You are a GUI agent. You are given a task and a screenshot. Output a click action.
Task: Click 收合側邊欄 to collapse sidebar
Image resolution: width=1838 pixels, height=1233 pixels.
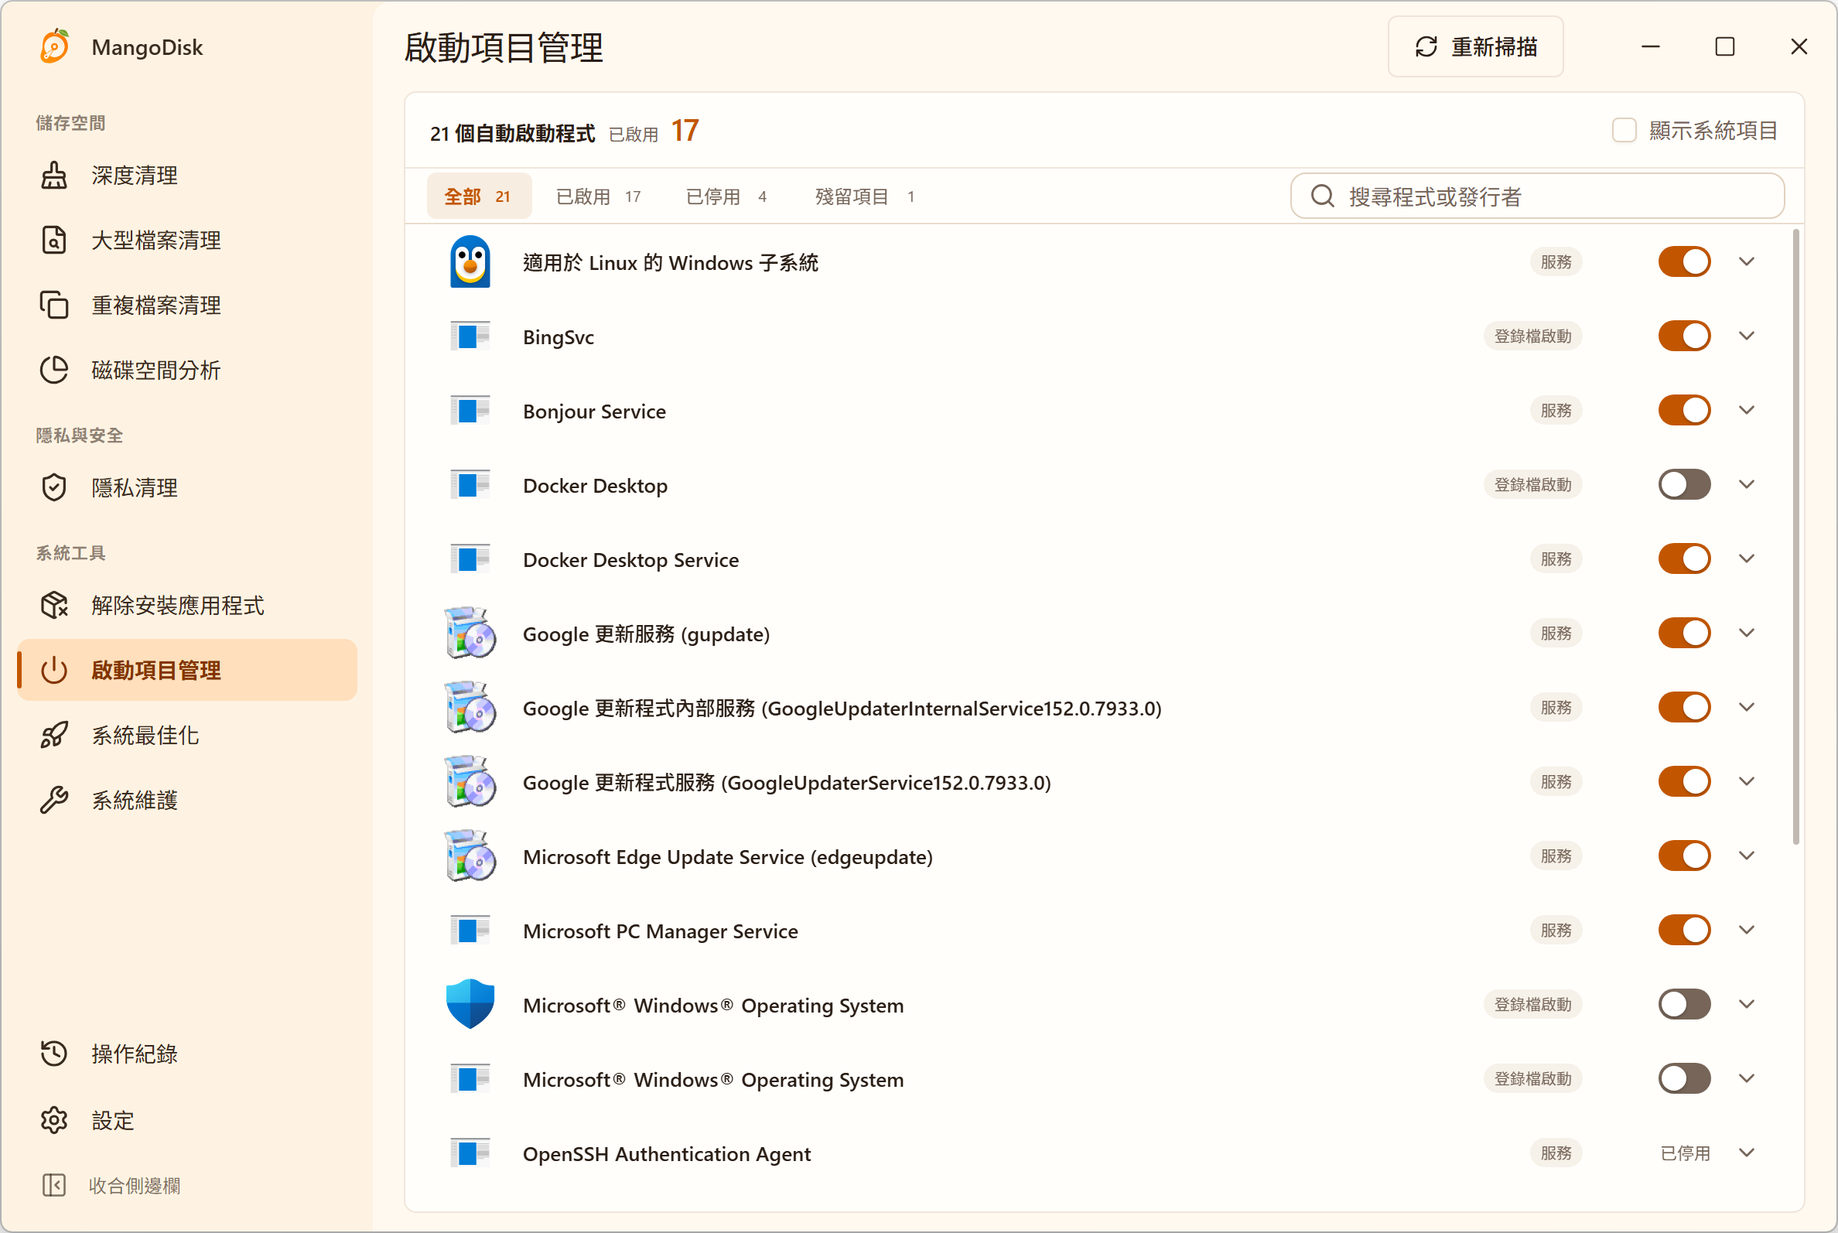[187, 1185]
